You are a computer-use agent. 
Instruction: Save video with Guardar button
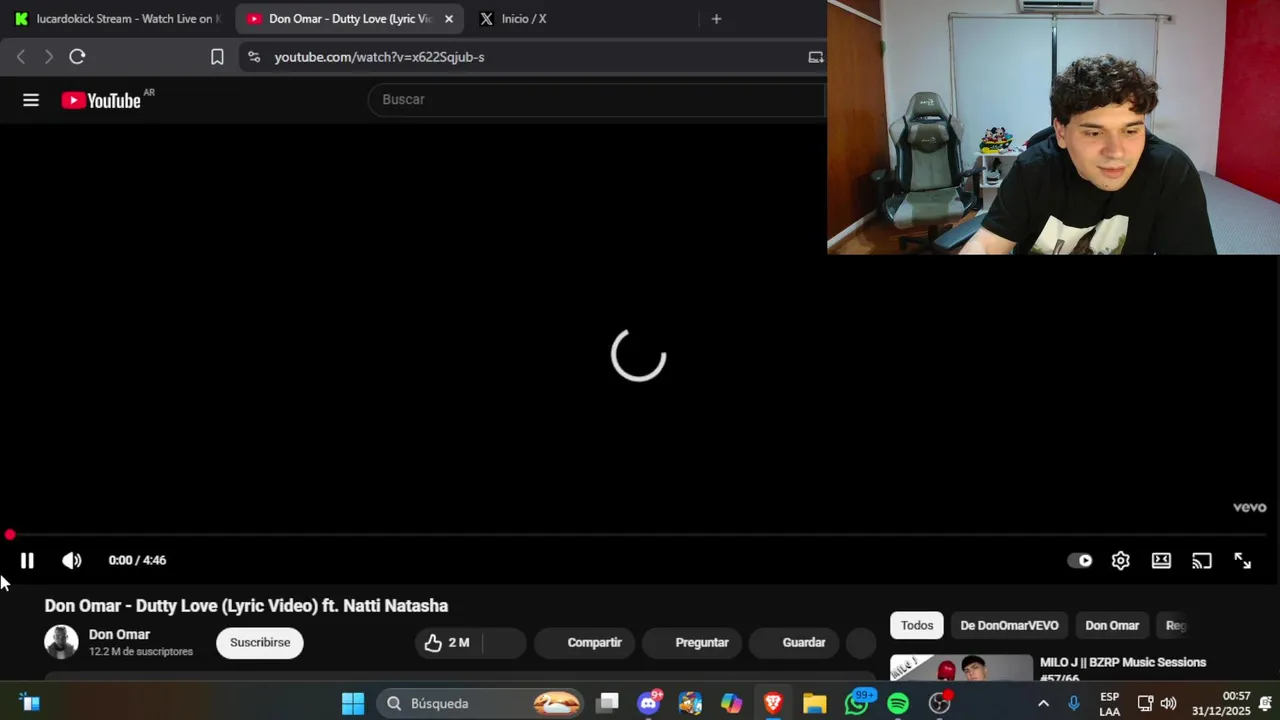[794, 643]
